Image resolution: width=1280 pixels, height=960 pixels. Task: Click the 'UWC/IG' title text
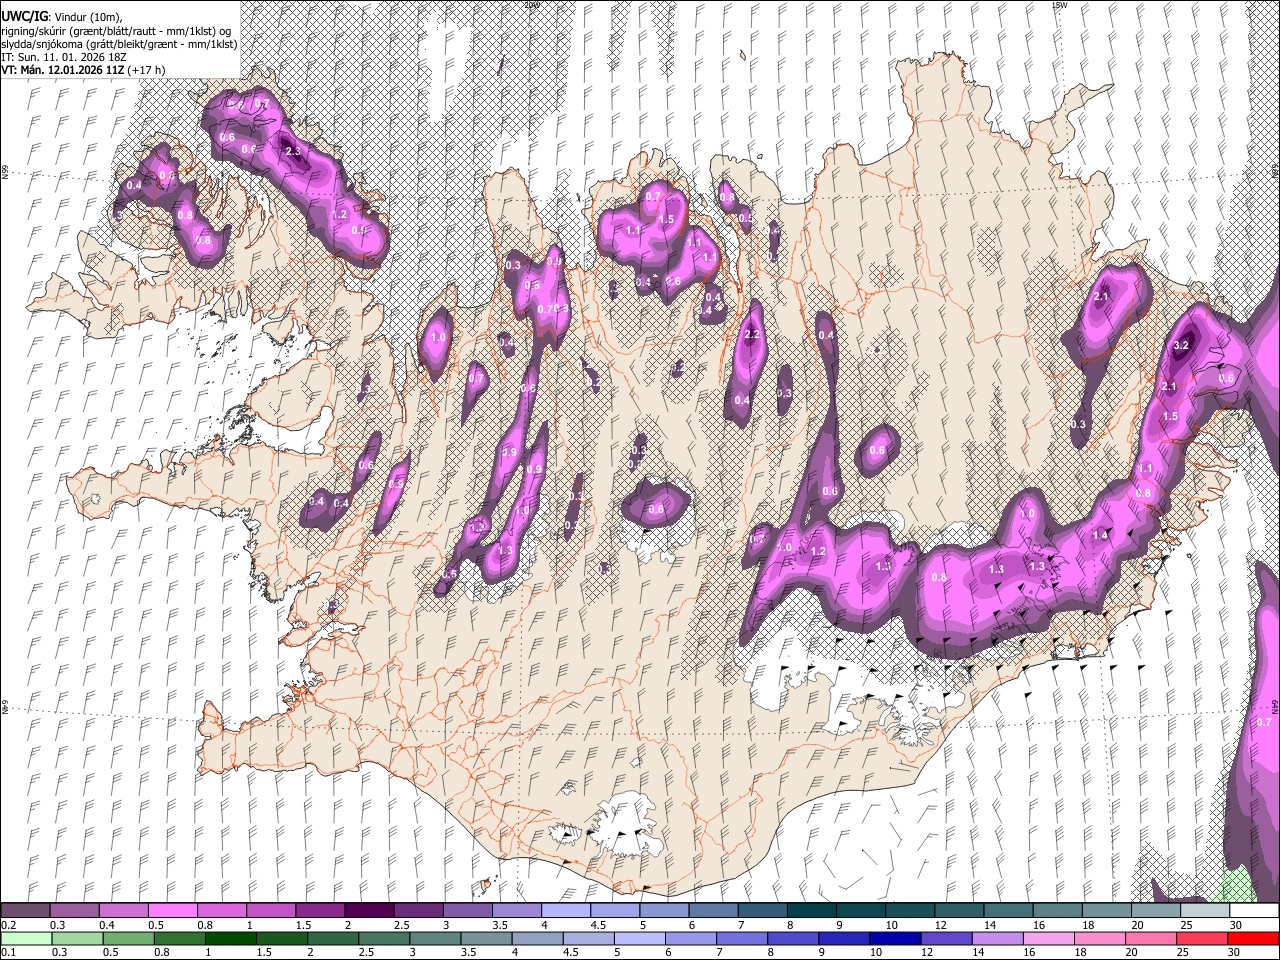coord(23,17)
